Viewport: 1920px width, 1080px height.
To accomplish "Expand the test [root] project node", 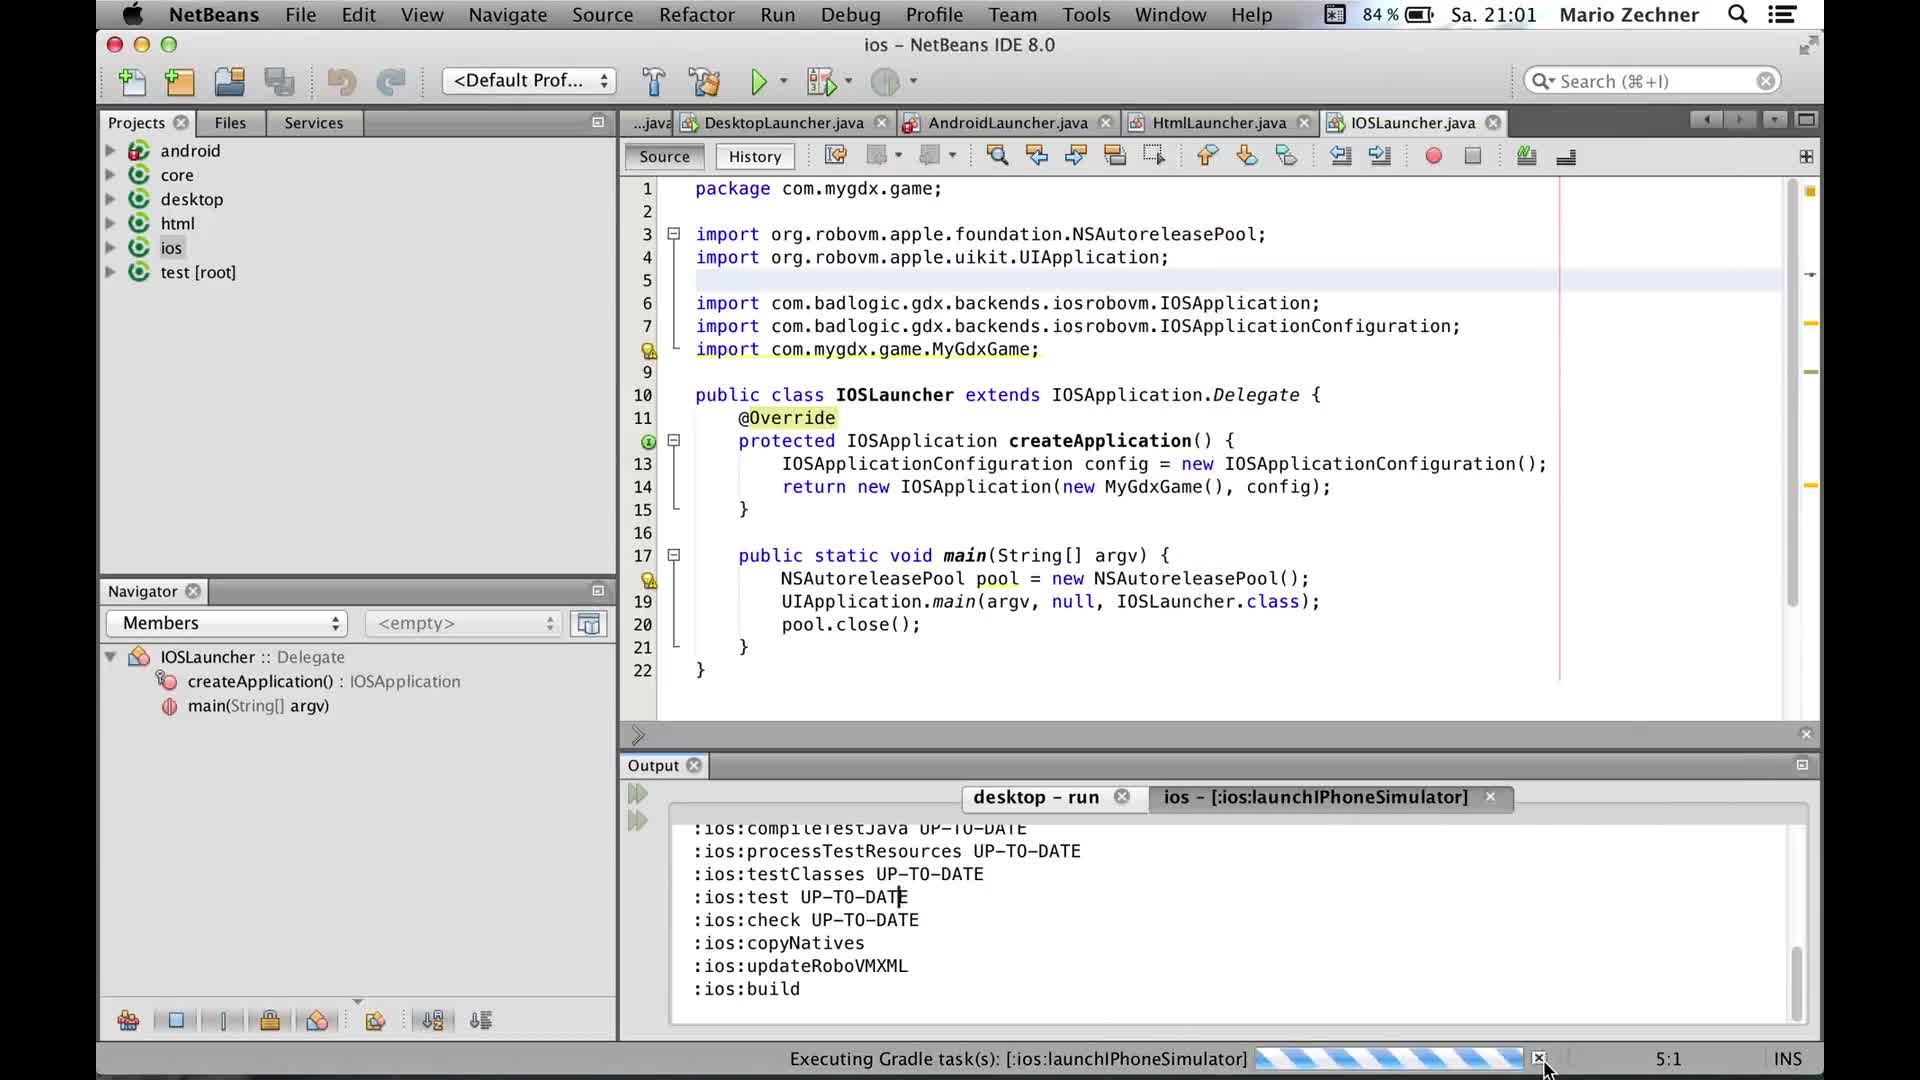I will (x=110, y=272).
